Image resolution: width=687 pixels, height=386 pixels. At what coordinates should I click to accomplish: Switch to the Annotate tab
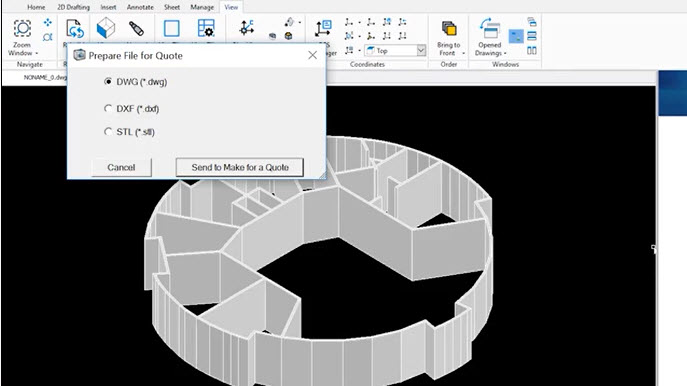[140, 7]
